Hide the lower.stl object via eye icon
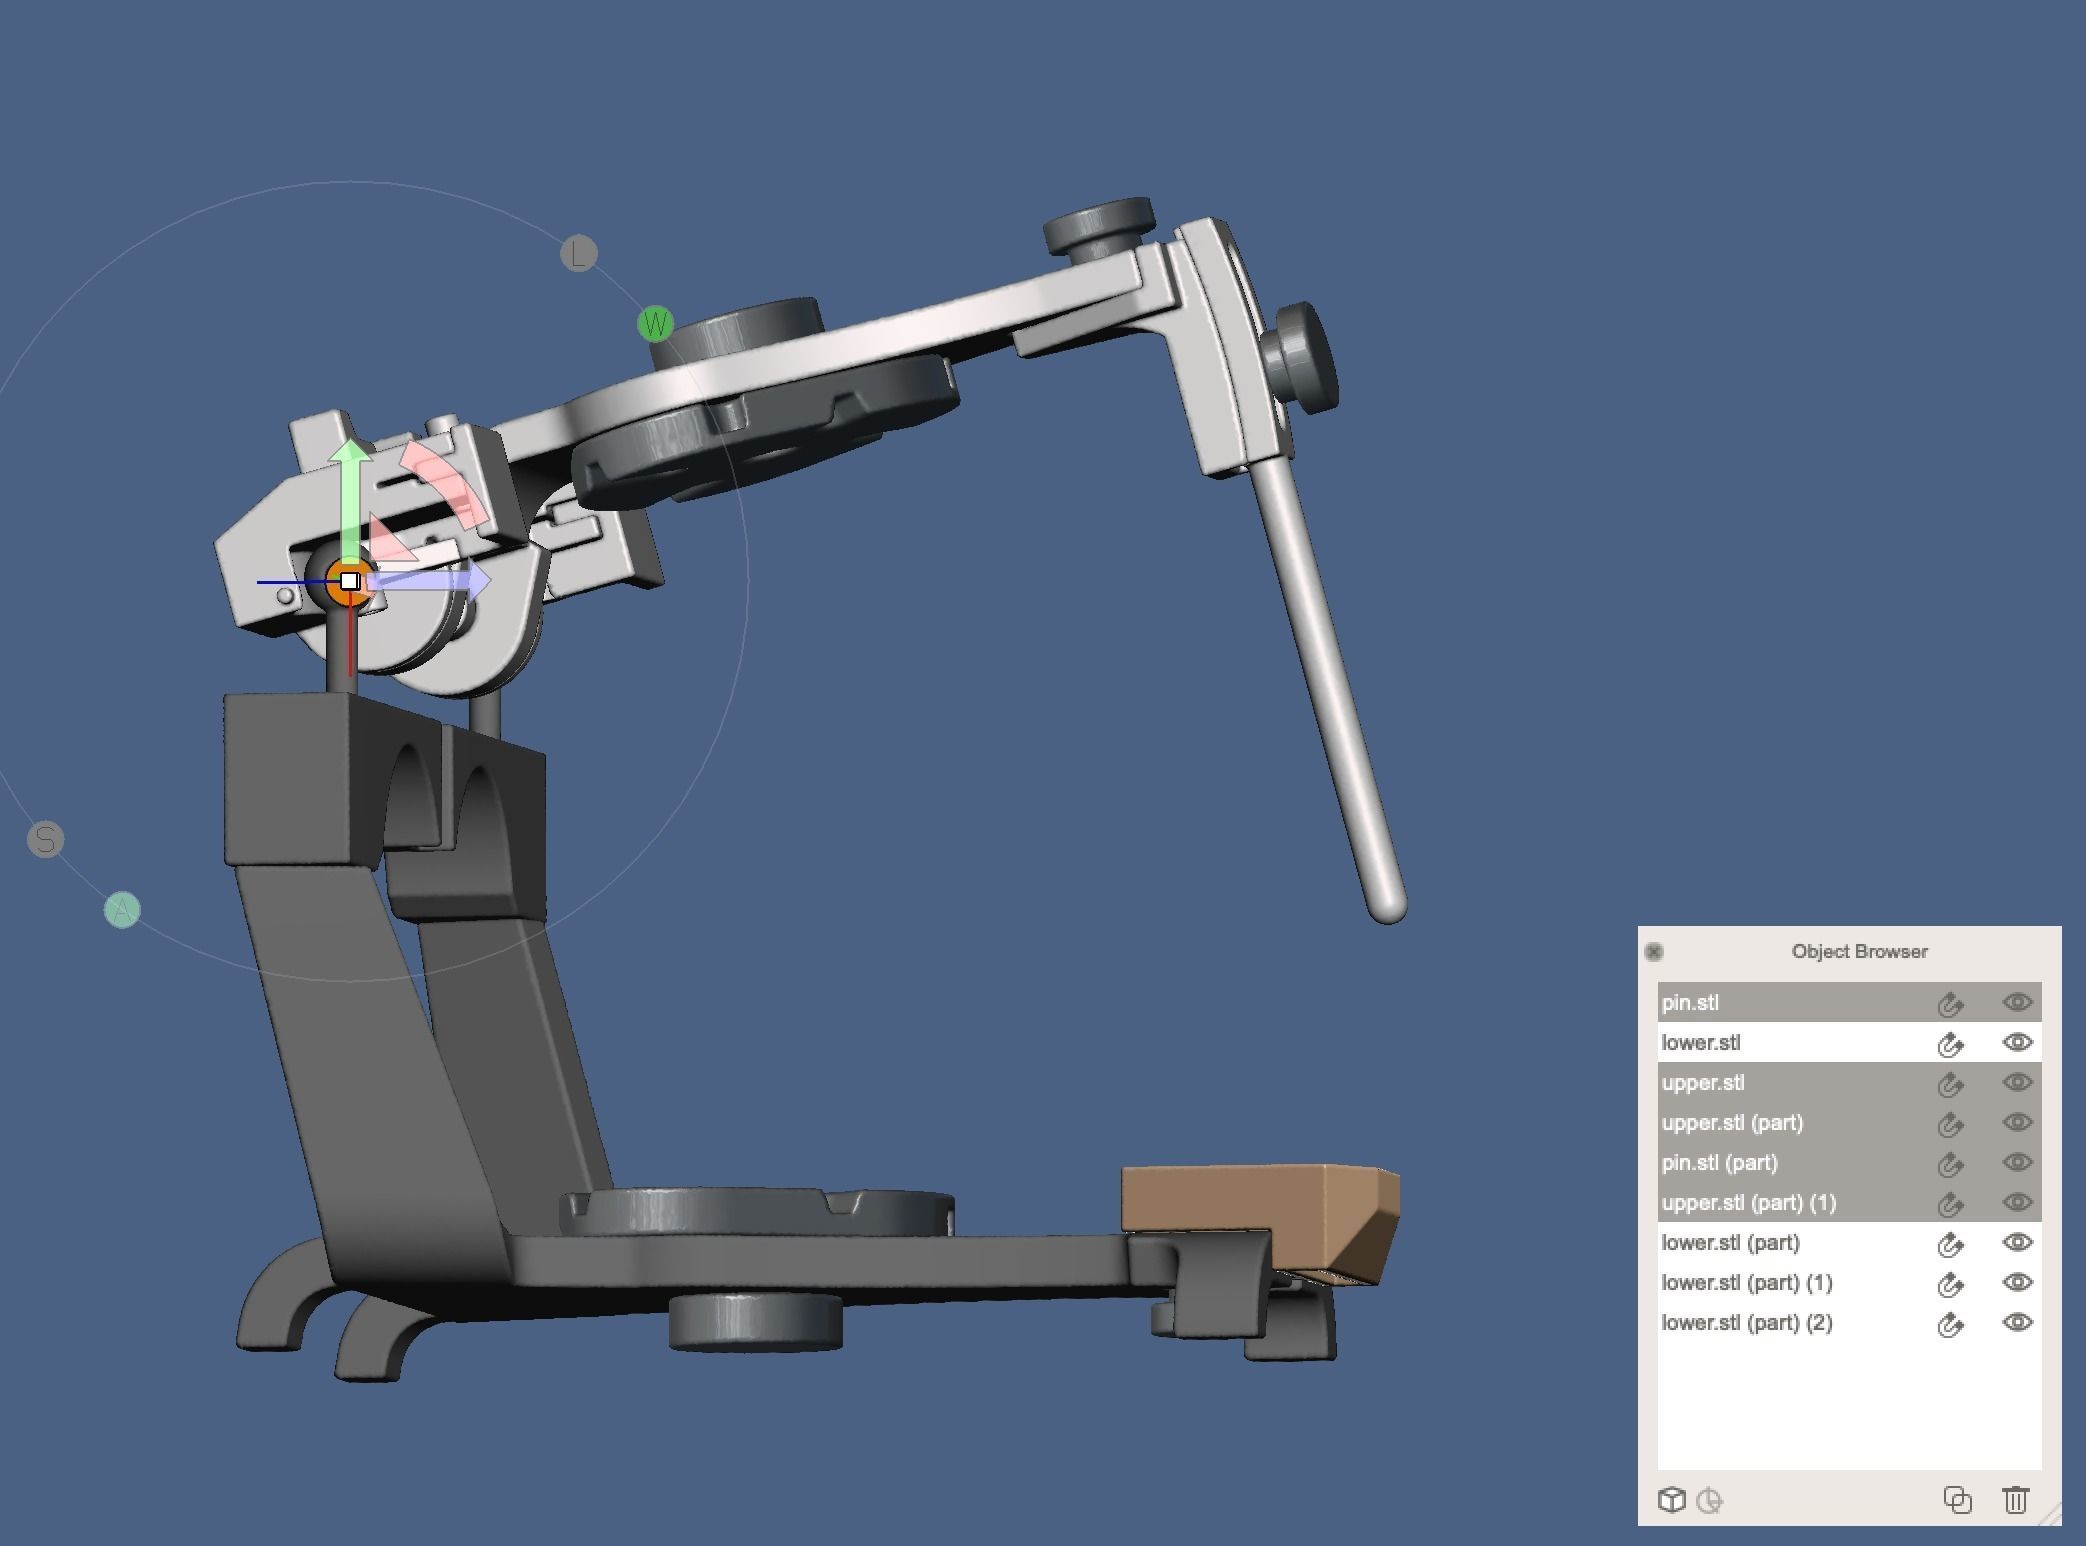The image size is (2086, 1546). coord(2017,1042)
